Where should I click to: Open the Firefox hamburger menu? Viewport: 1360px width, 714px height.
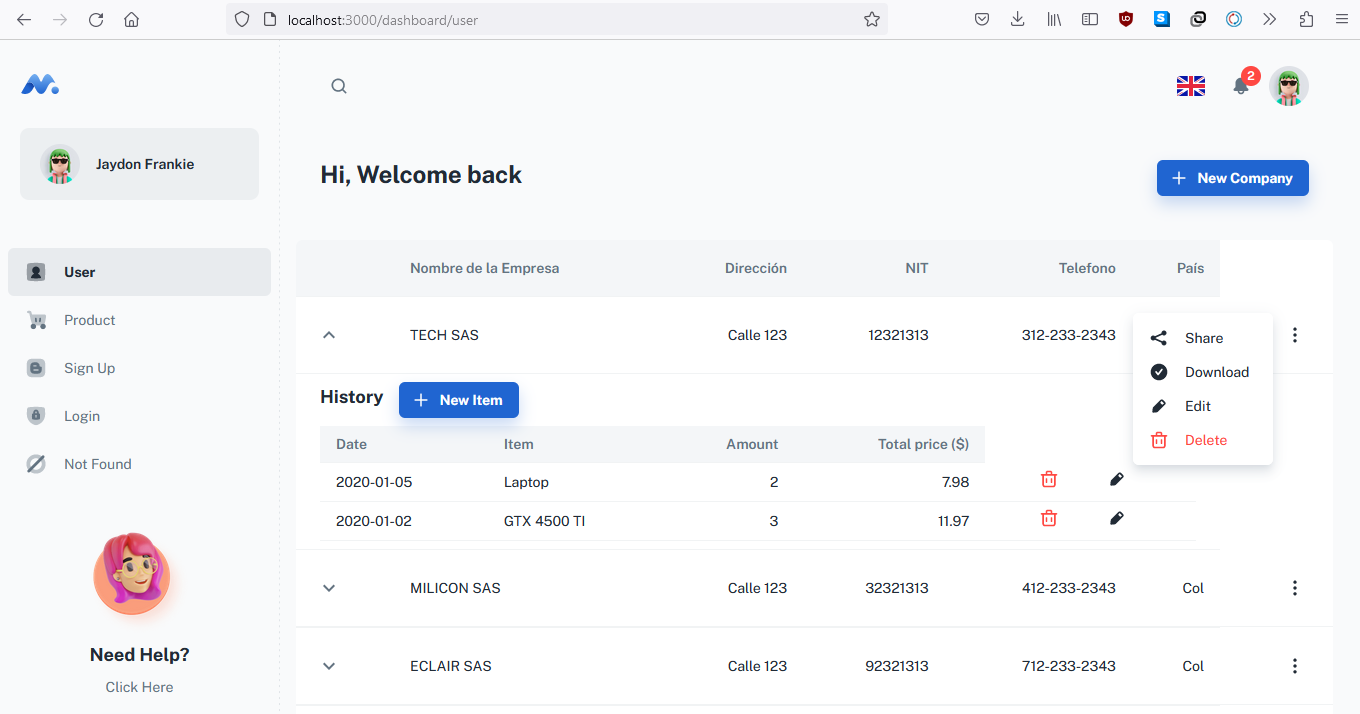pyautogui.click(x=1341, y=19)
